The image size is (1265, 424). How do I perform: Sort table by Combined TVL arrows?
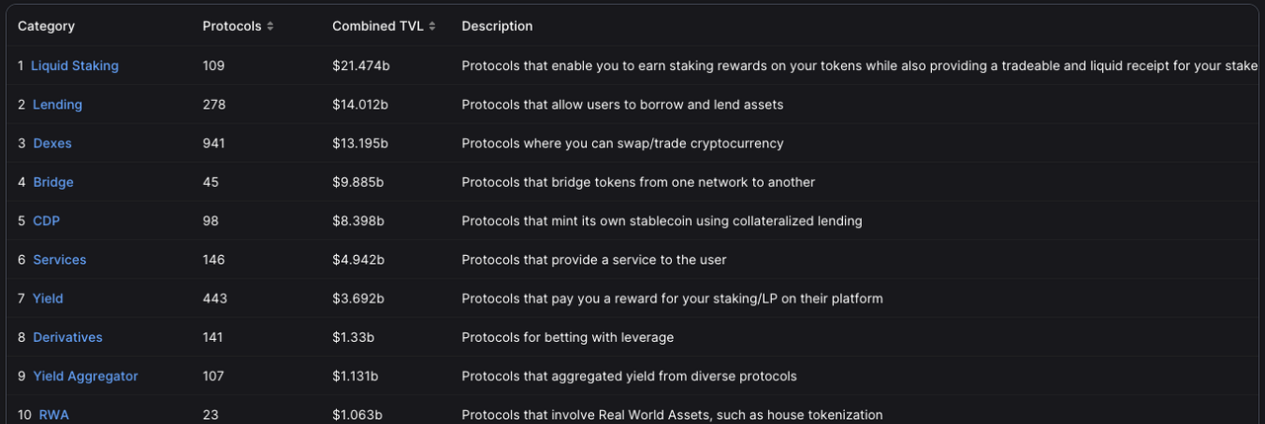(x=432, y=26)
